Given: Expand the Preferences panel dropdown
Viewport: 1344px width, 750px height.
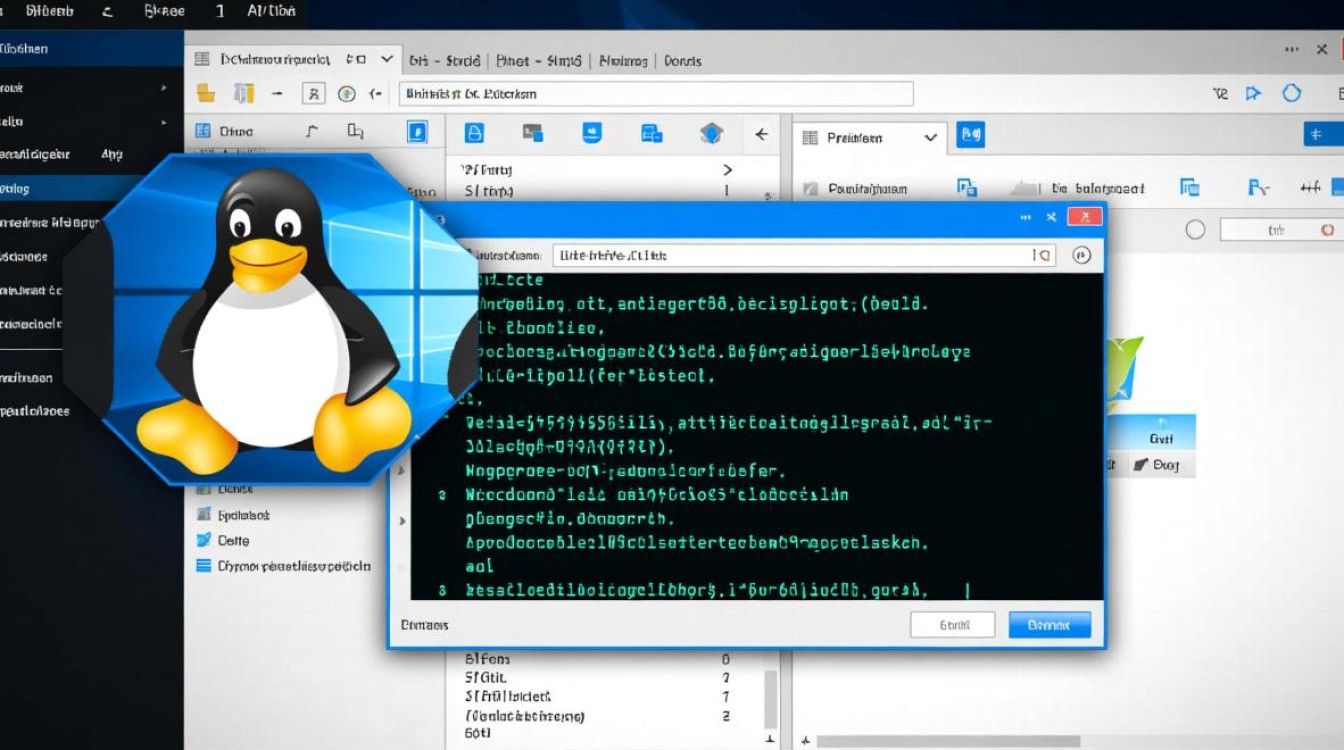Looking at the screenshot, I should tap(930, 138).
